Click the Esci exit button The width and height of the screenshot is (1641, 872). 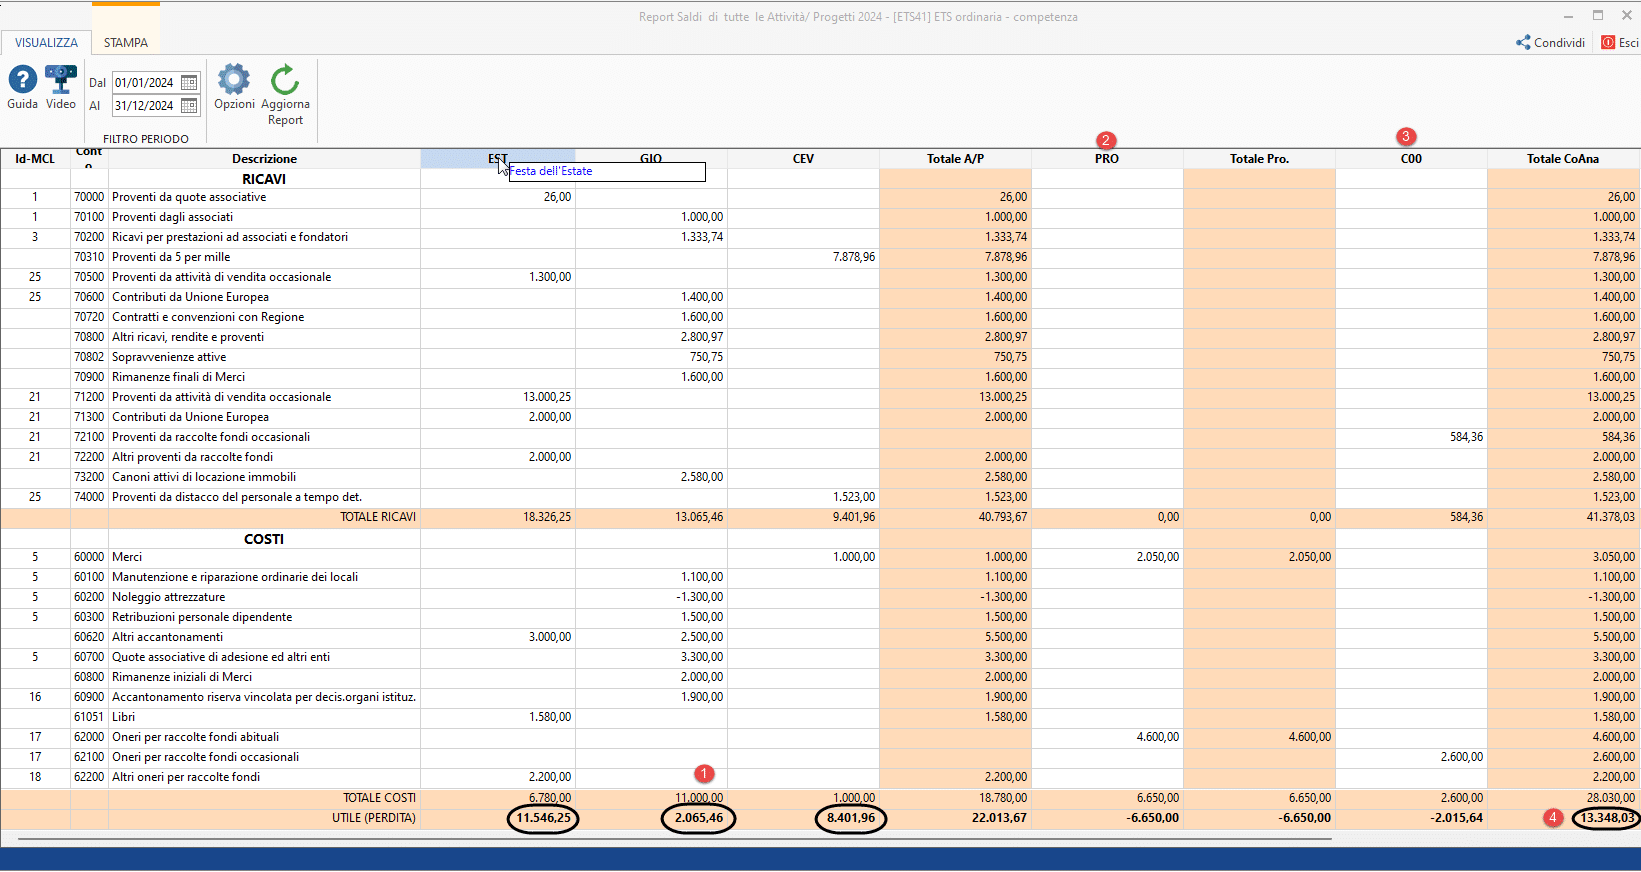pyautogui.click(x=1620, y=43)
